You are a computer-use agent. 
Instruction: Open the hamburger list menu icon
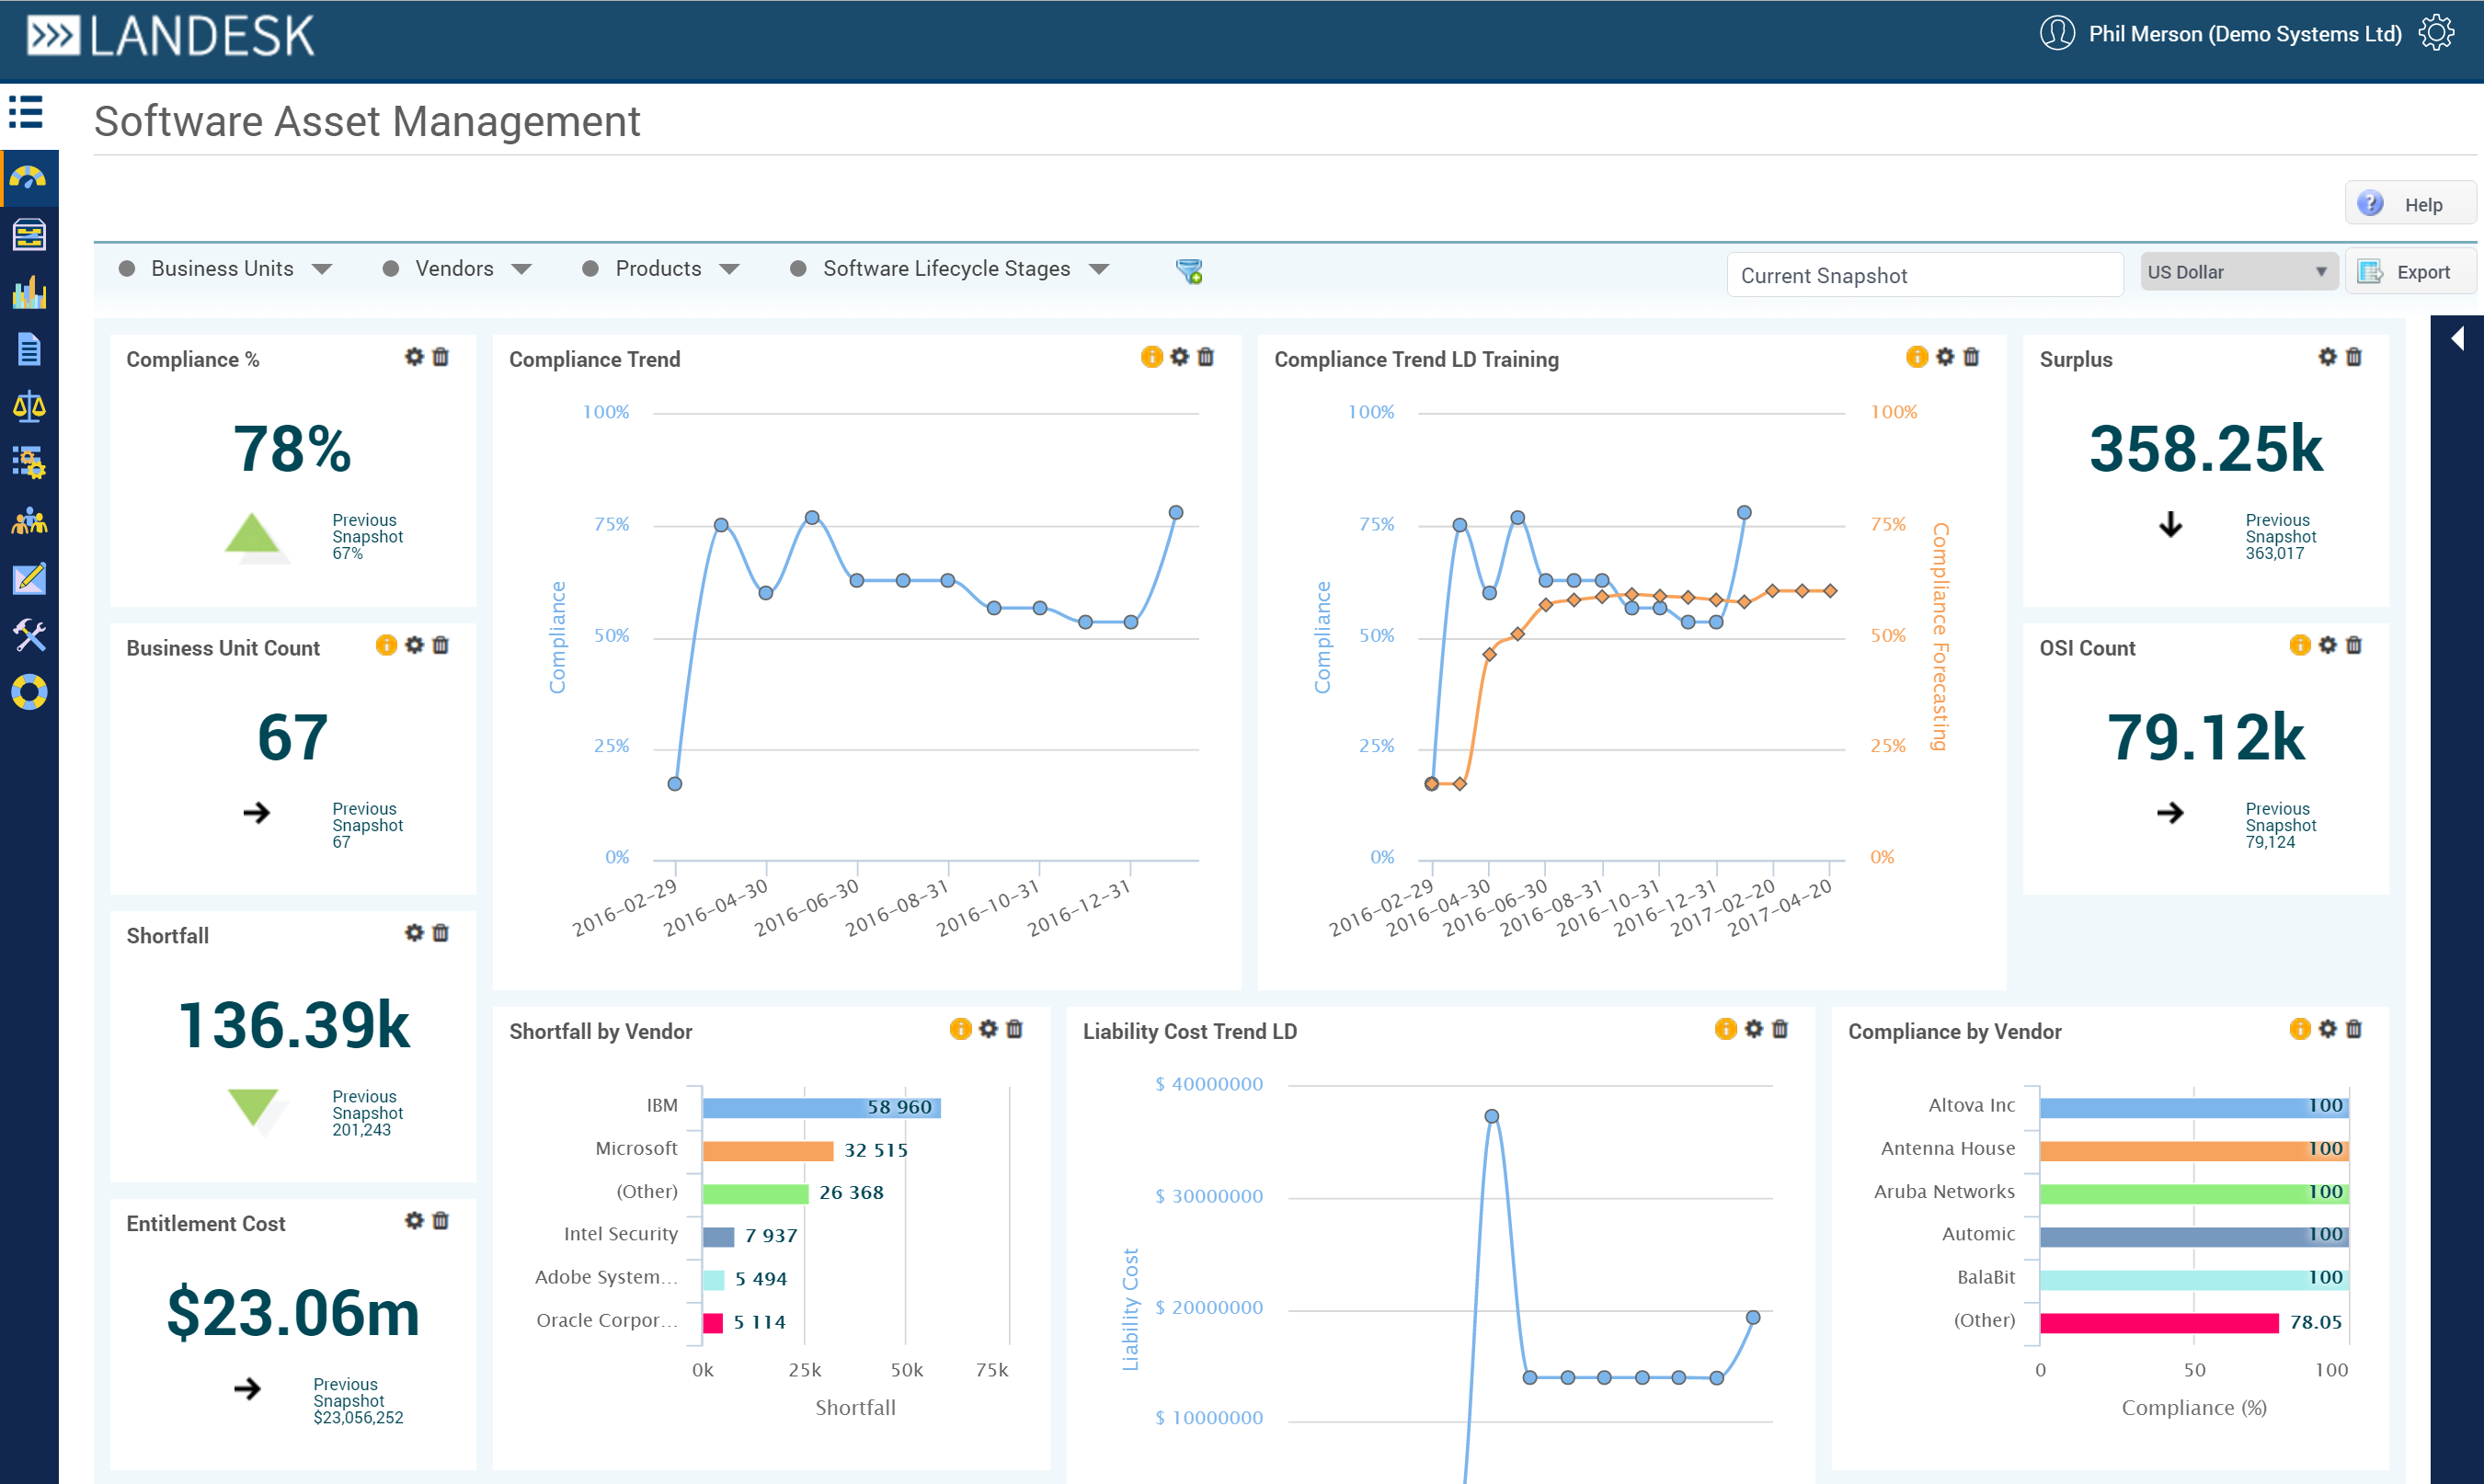click(26, 112)
